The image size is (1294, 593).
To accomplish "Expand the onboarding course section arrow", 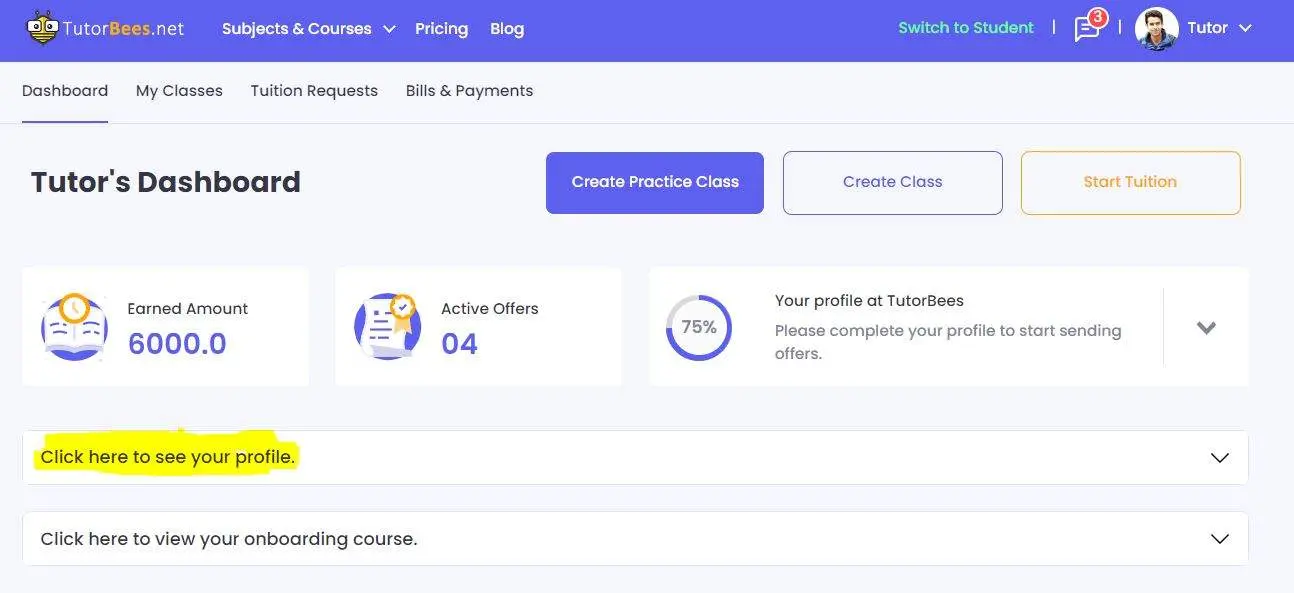I will [1219, 539].
